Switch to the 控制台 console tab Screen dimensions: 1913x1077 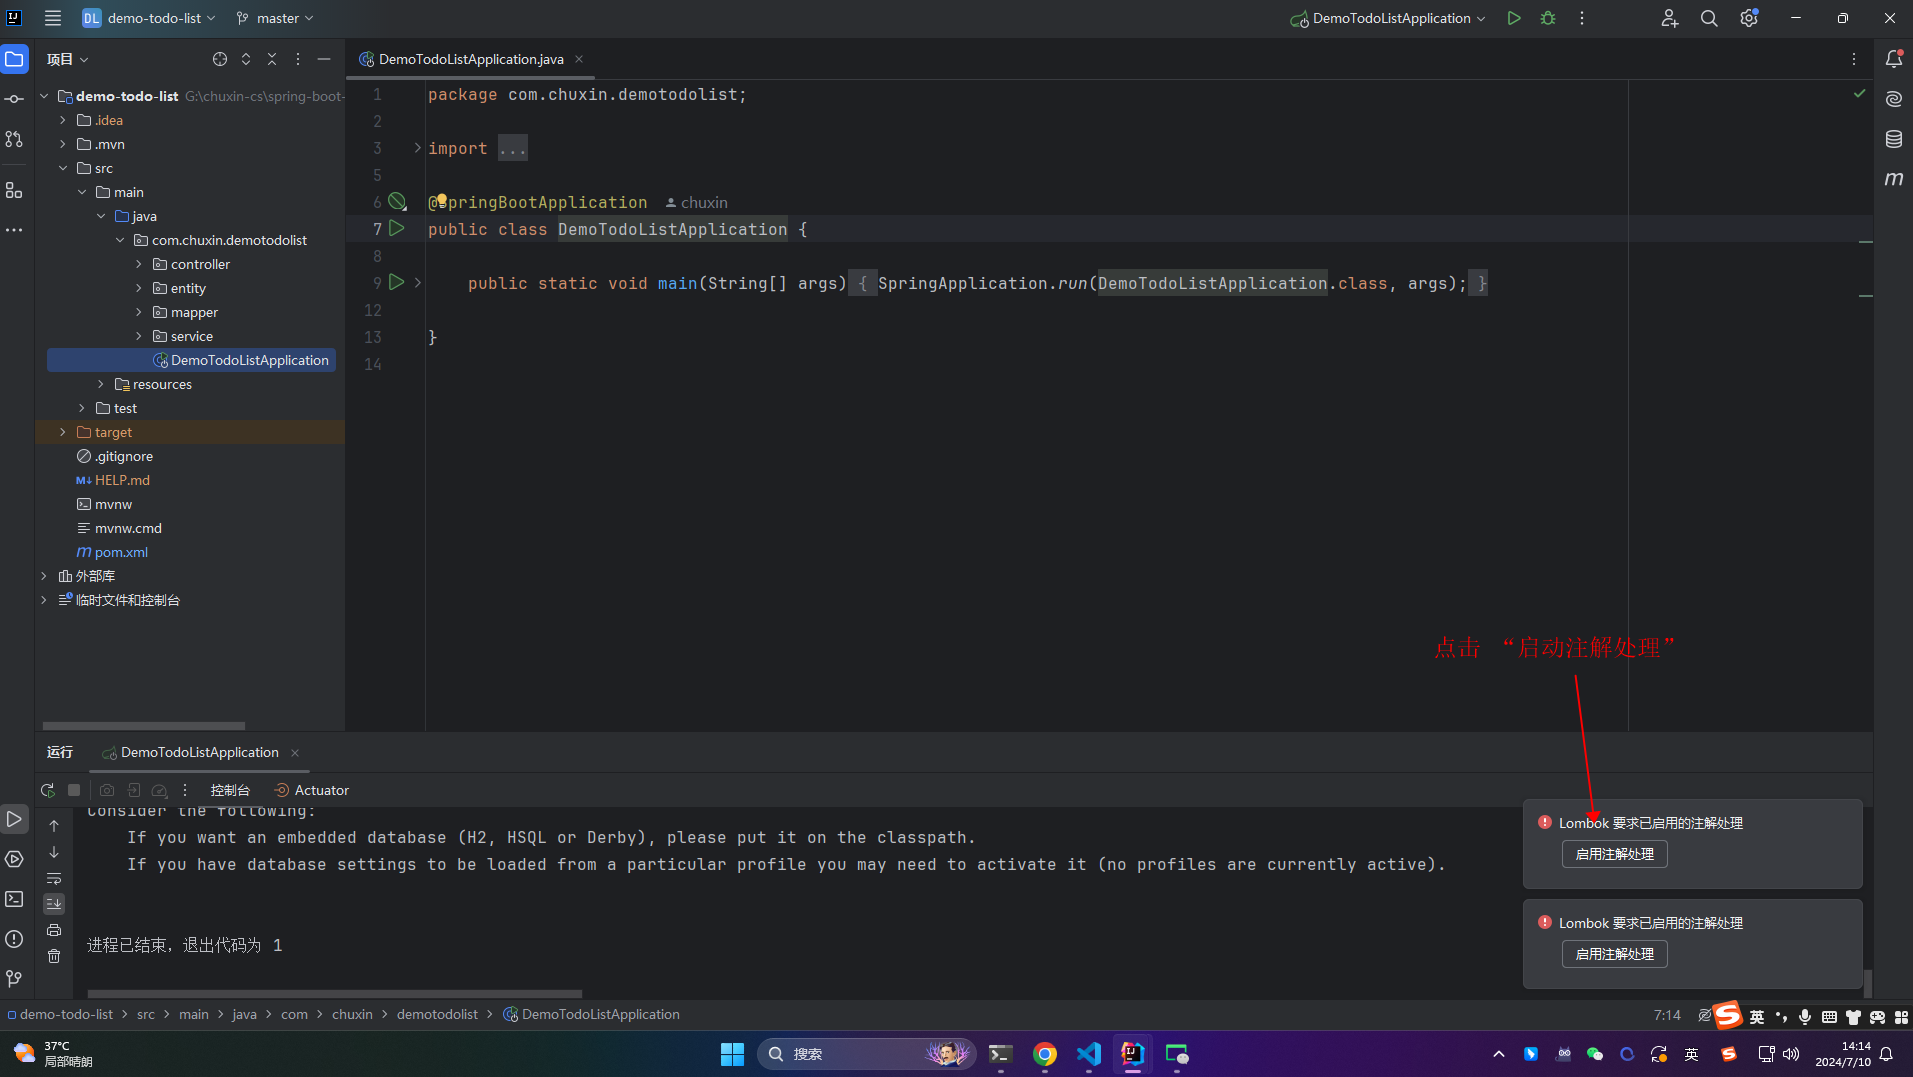point(230,790)
